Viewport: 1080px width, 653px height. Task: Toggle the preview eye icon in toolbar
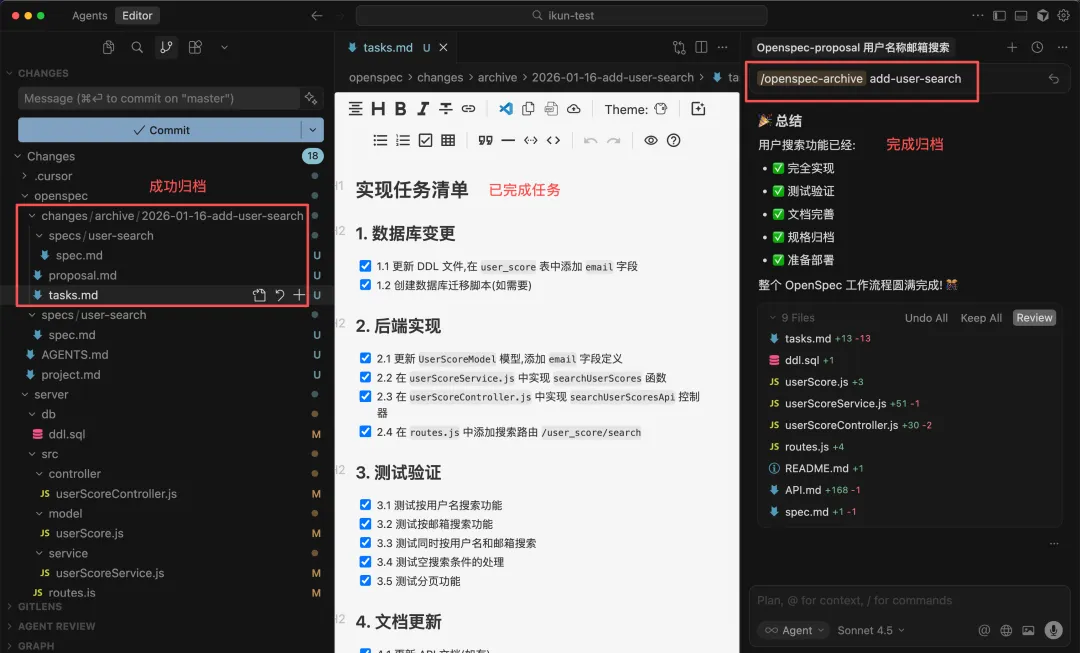[651, 140]
